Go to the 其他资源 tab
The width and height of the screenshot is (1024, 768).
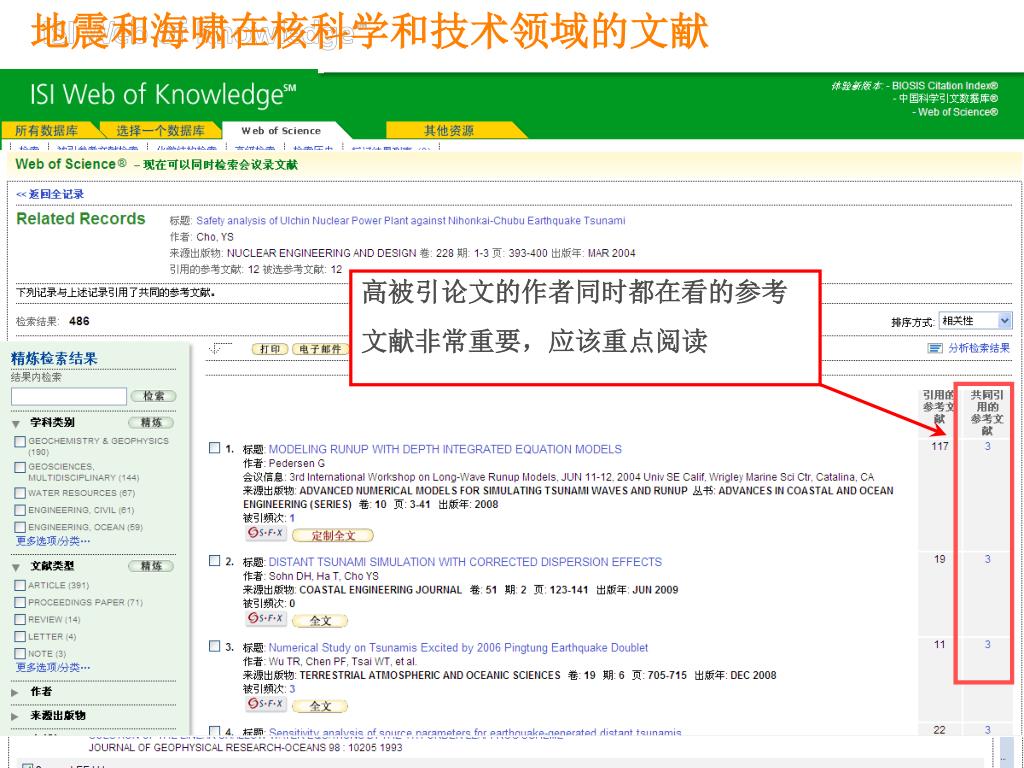(449, 130)
